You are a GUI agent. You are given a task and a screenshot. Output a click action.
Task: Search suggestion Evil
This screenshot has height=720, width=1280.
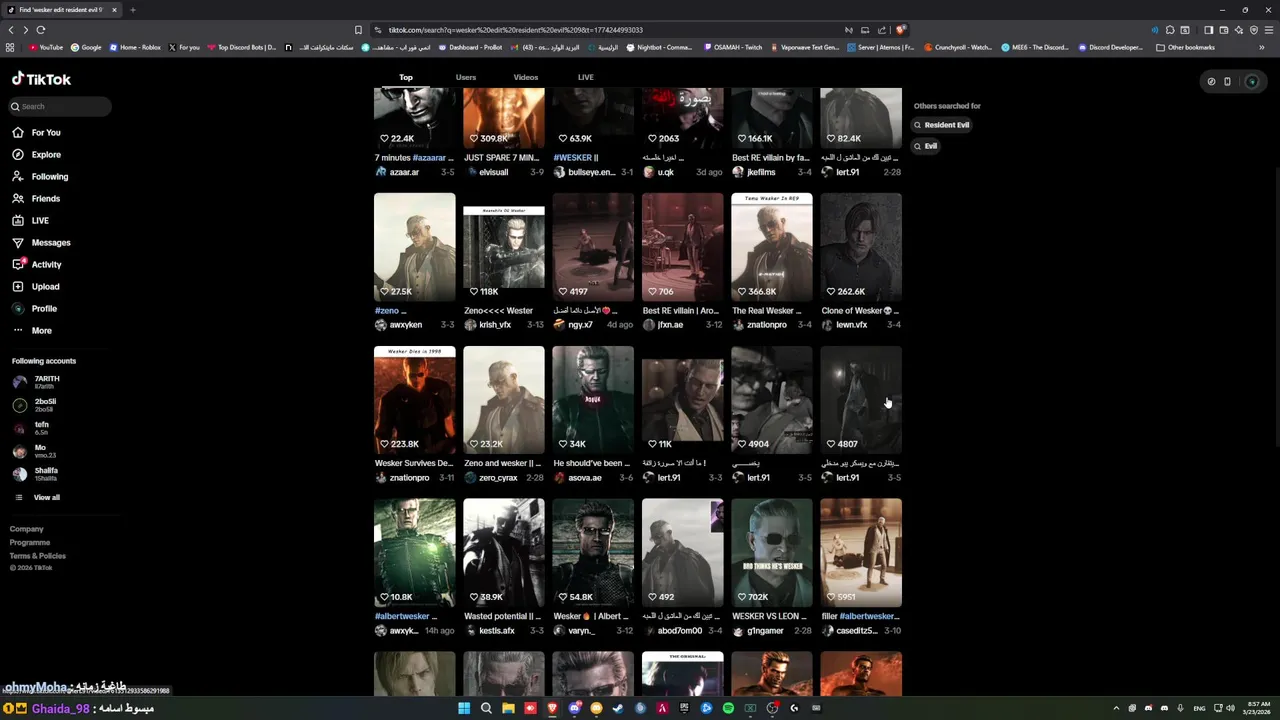tap(925, 146)
